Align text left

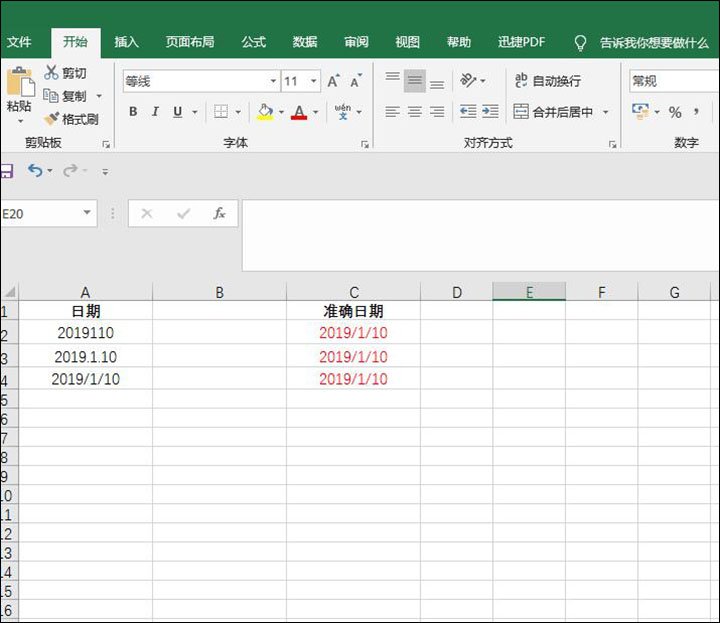click(x=392, y=112)
